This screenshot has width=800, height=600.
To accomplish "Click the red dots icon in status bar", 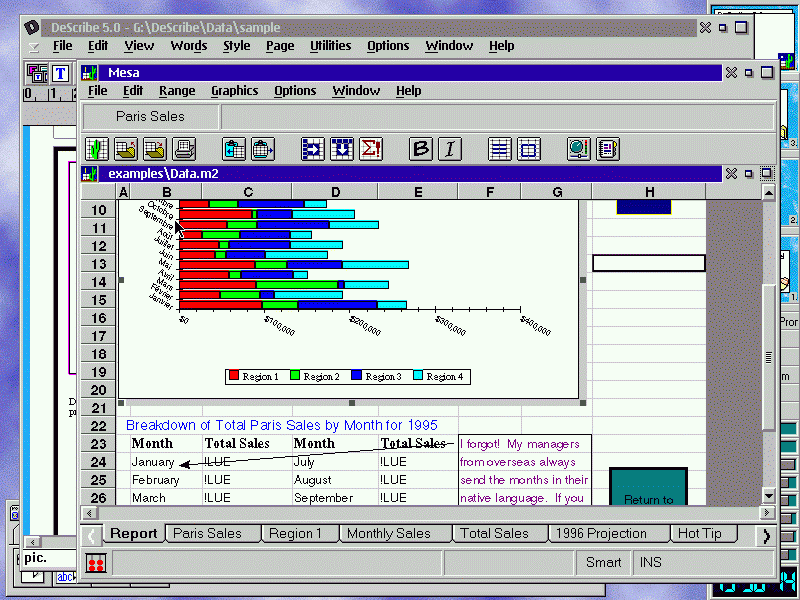I will 97,564.
